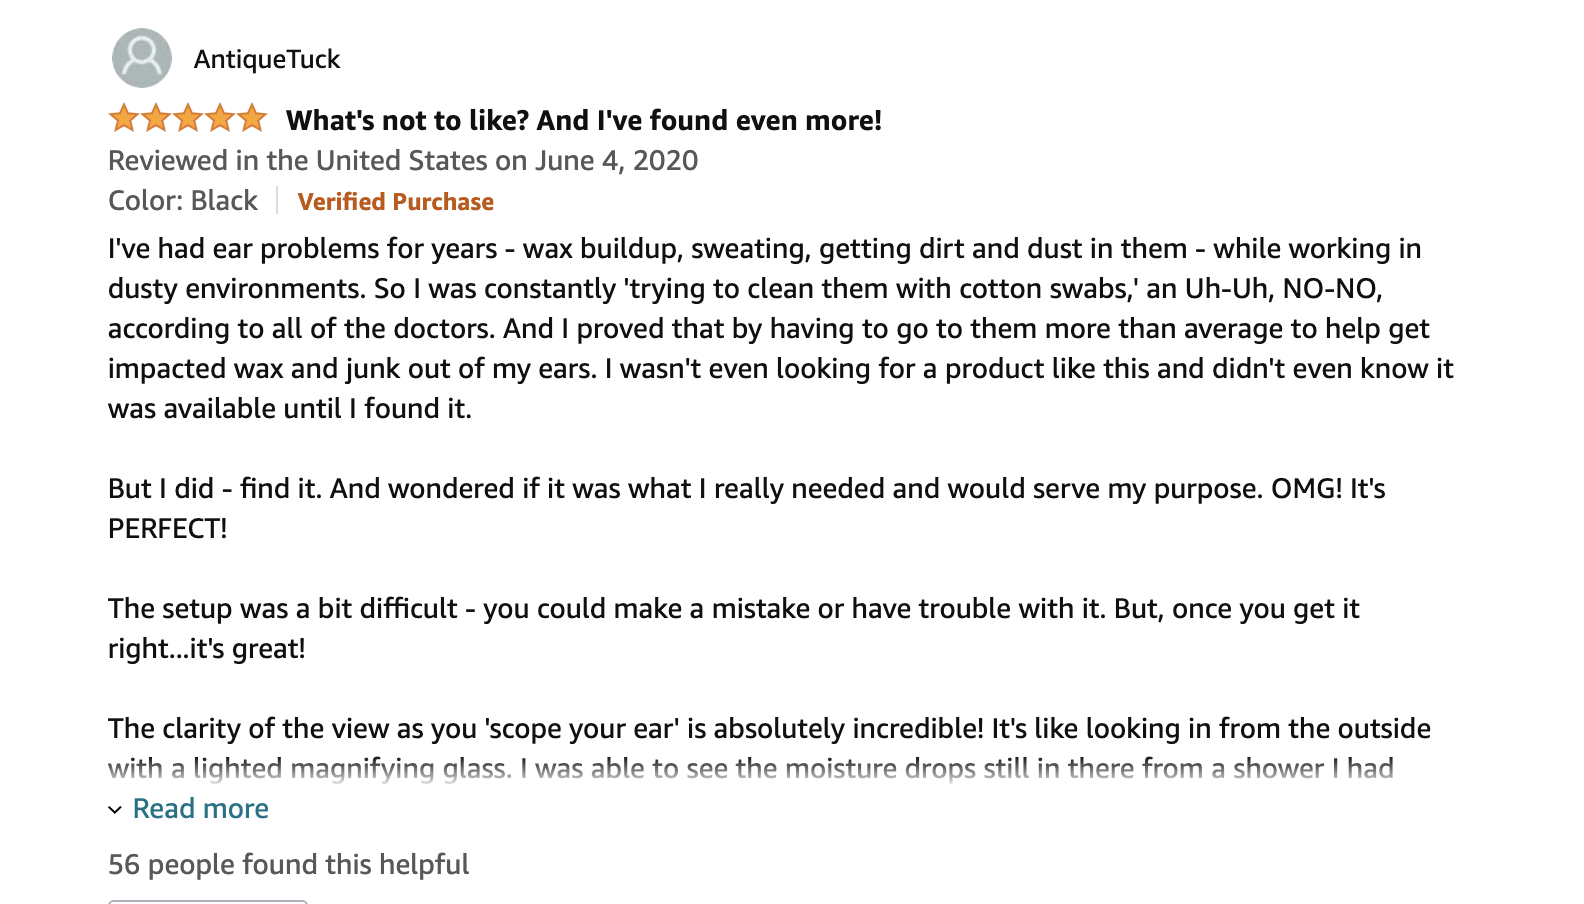
Task: Click "56 people found this helpful" text
Action: click(288, 864)
